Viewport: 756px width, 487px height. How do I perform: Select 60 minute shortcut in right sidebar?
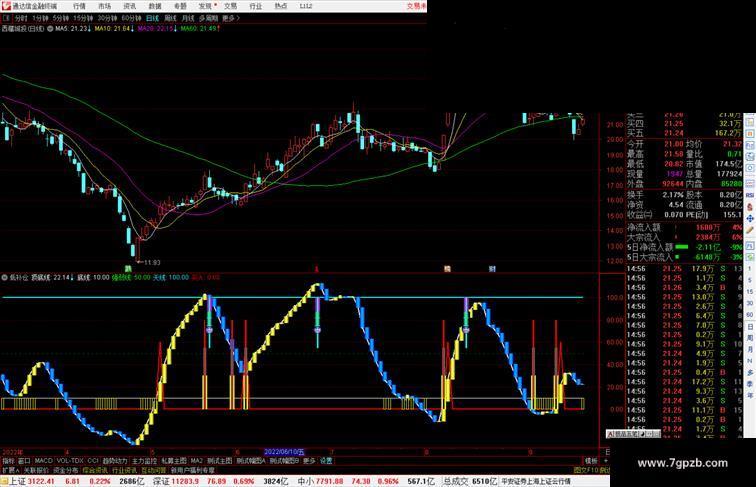click(750, 315)
